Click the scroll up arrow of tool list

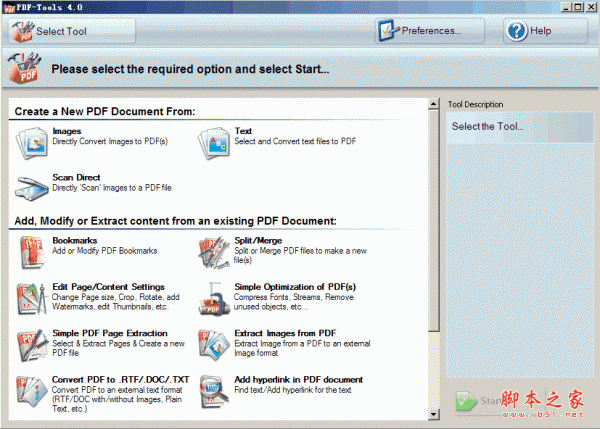434,104
